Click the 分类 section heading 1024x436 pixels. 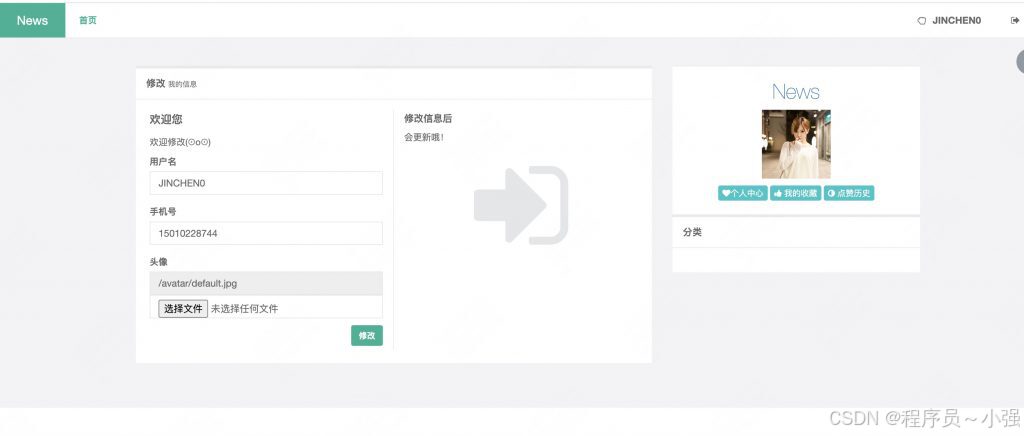tap(692, 232)
